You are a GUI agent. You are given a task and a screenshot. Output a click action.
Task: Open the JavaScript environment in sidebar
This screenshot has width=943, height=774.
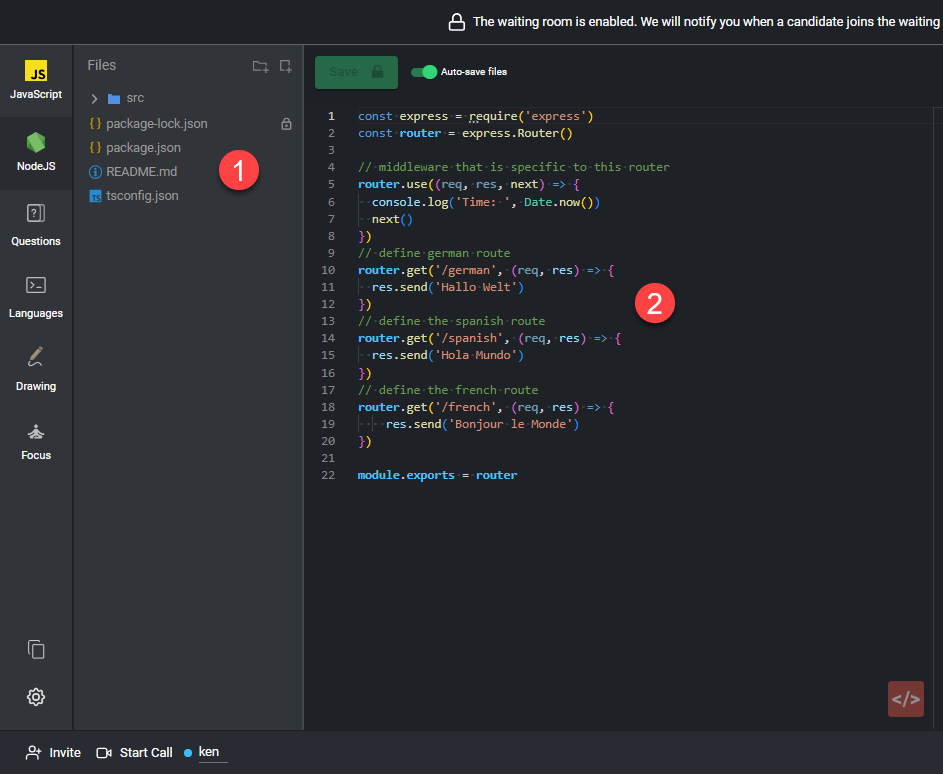tap(36, 80)
